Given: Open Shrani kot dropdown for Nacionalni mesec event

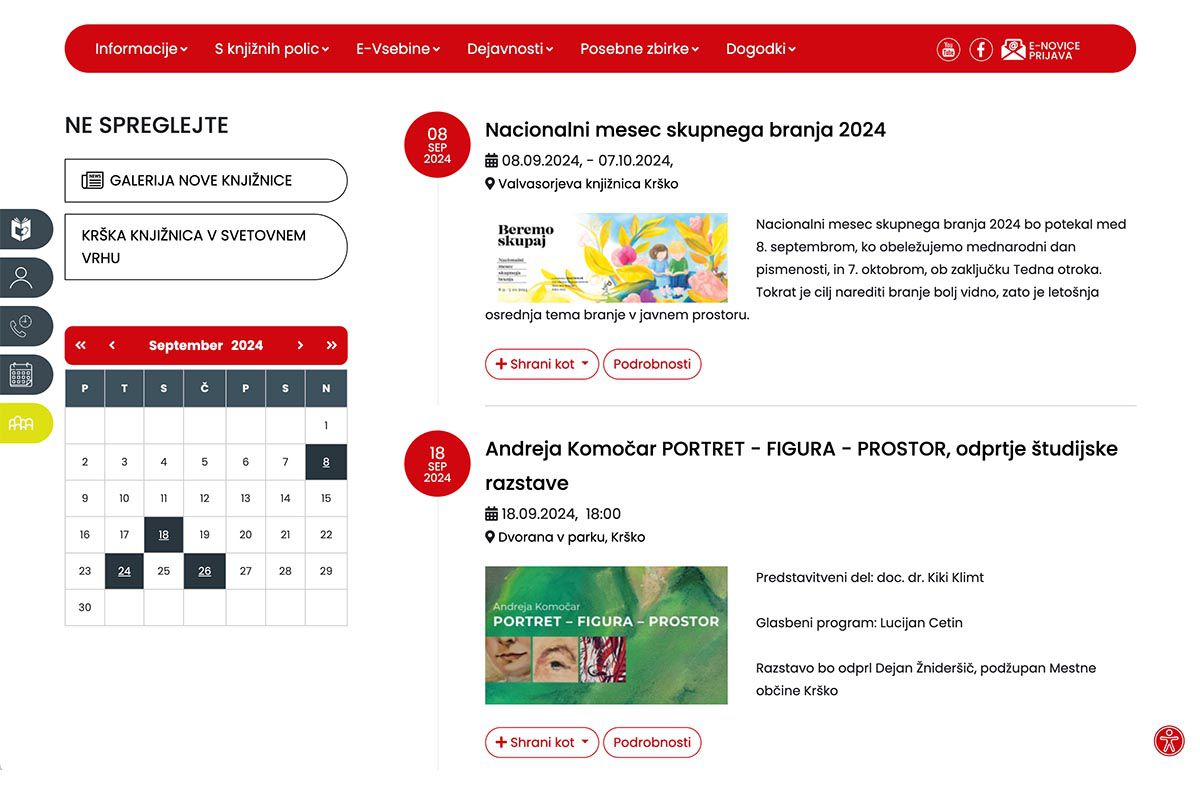Looking at the screenshot, I should tap(542, 364).
